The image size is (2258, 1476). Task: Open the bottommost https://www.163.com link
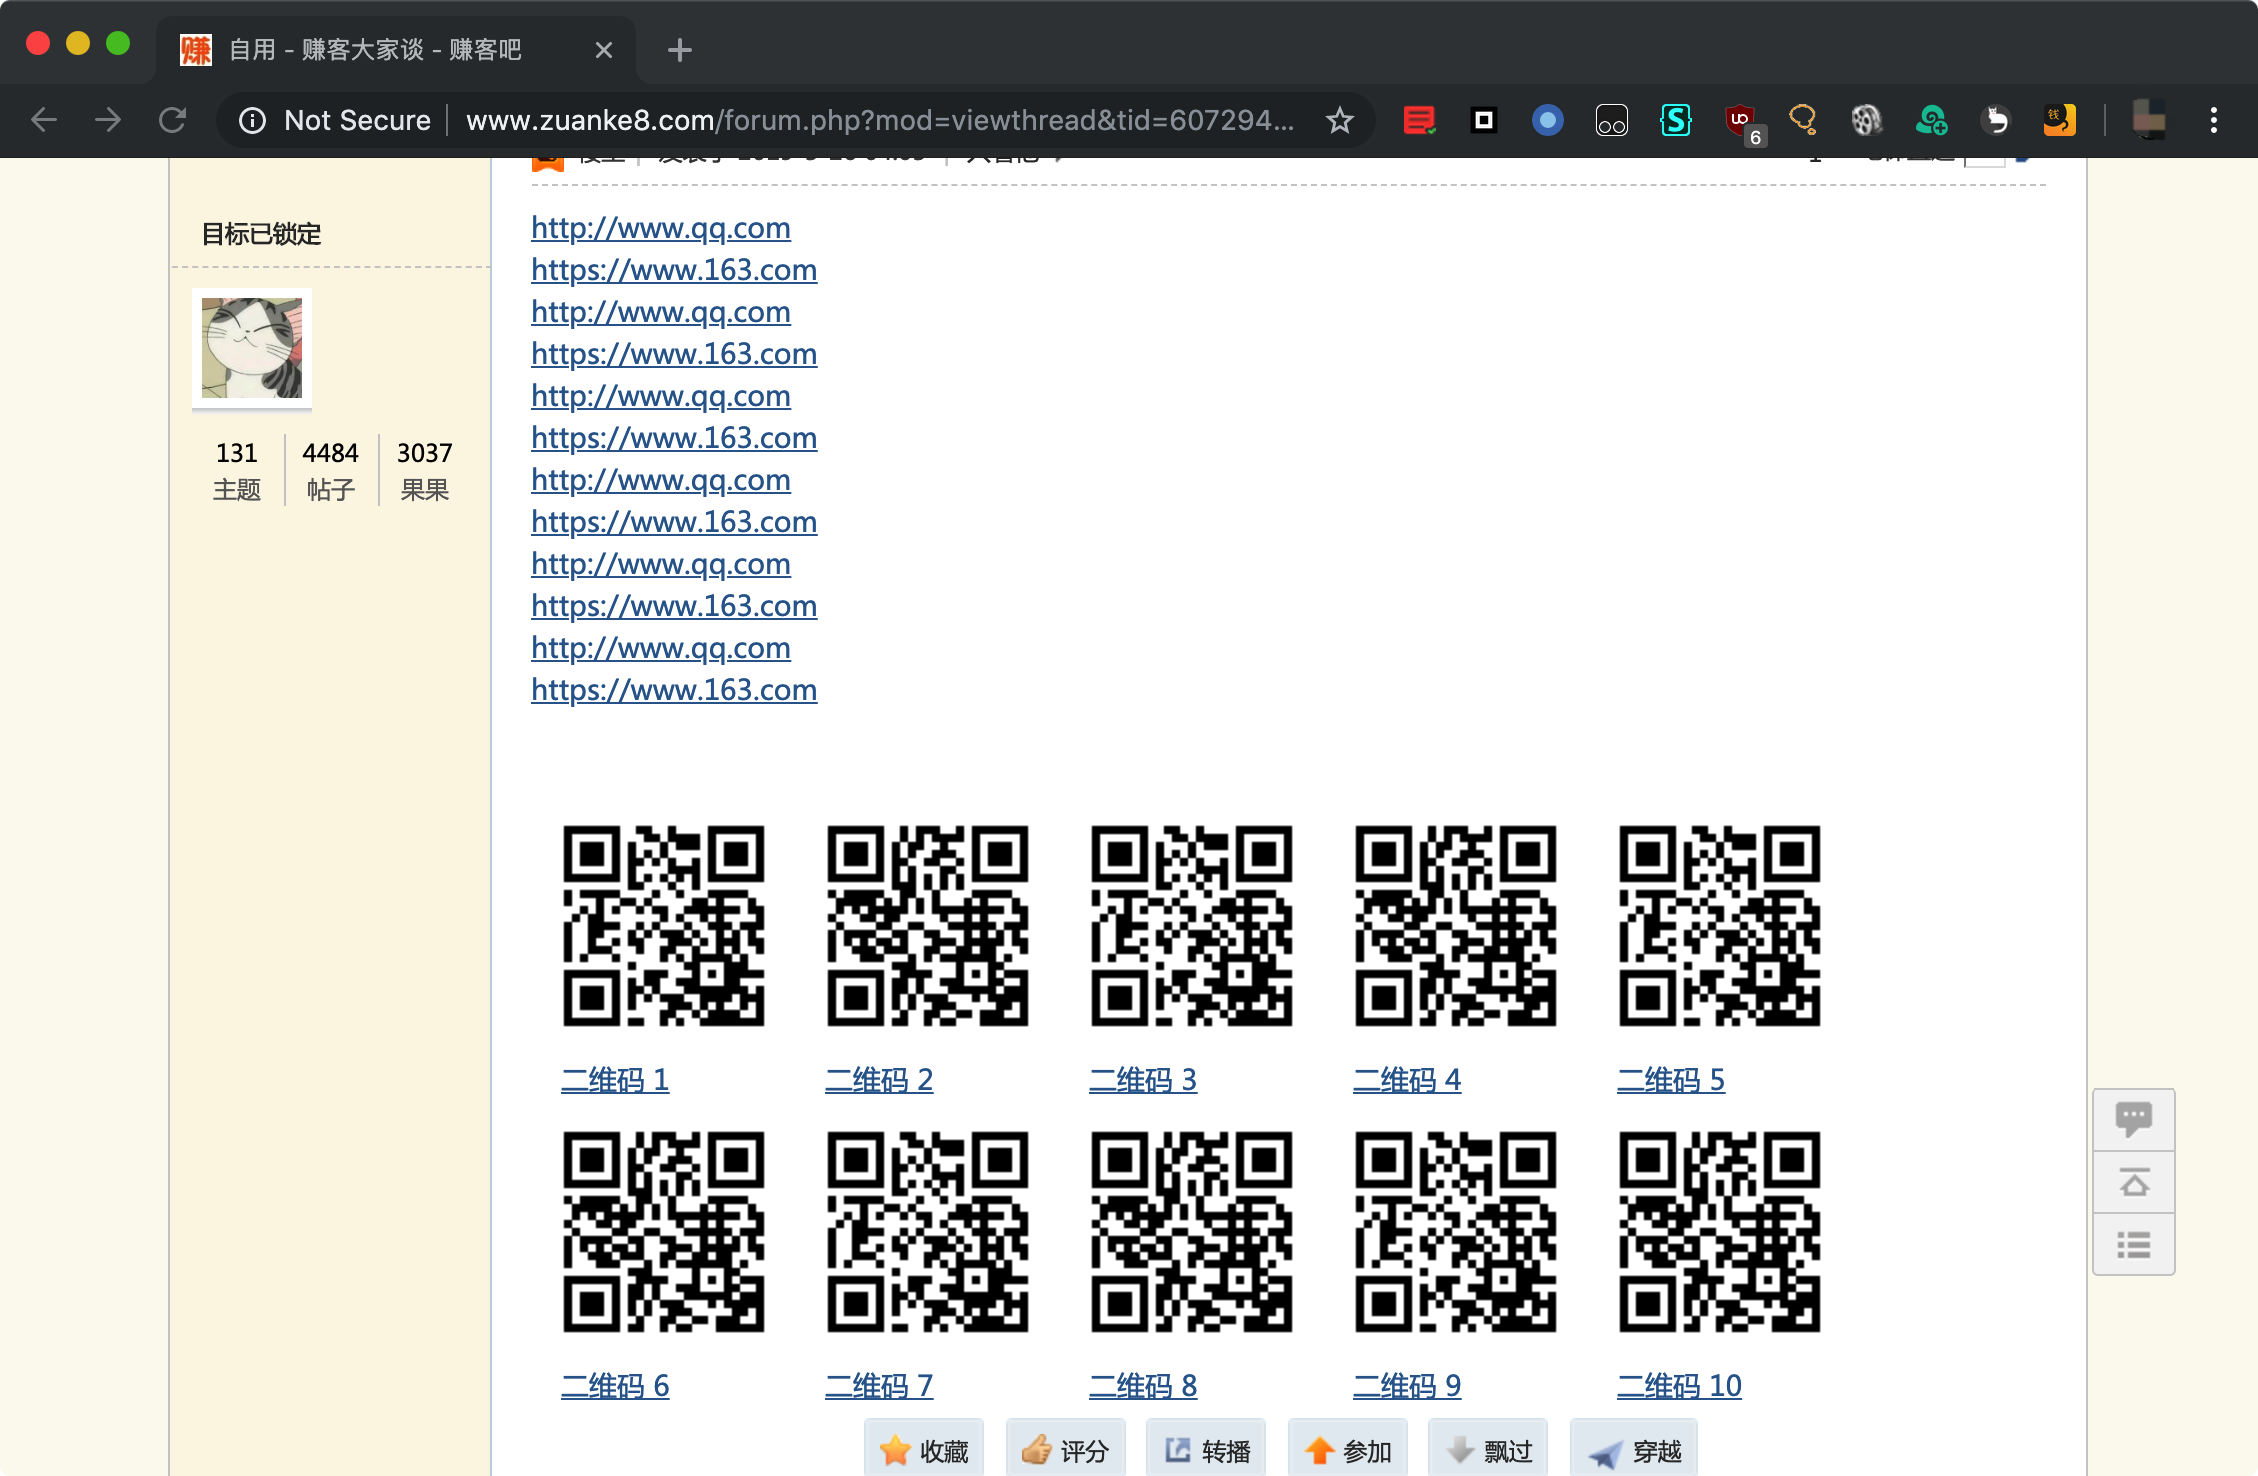pyautogui.click(x=674, y=690)
